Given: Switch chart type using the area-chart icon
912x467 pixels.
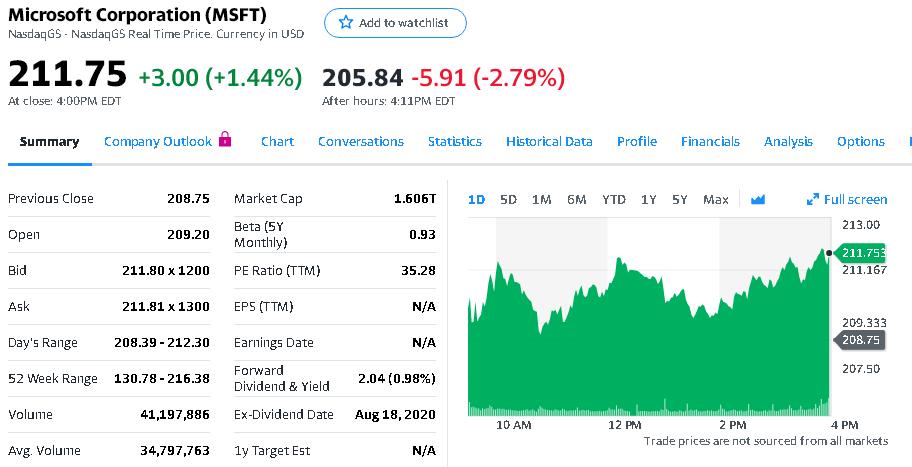Looking at the screenshot, I should tap(757, 199).
